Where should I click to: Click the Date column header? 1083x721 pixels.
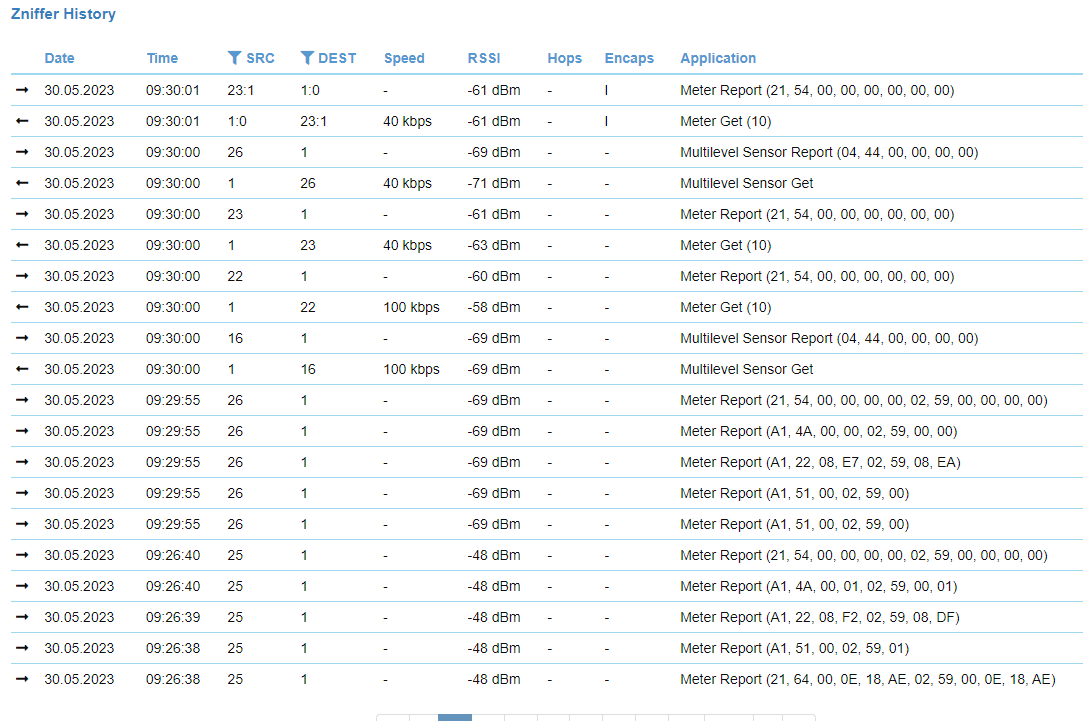59,58
